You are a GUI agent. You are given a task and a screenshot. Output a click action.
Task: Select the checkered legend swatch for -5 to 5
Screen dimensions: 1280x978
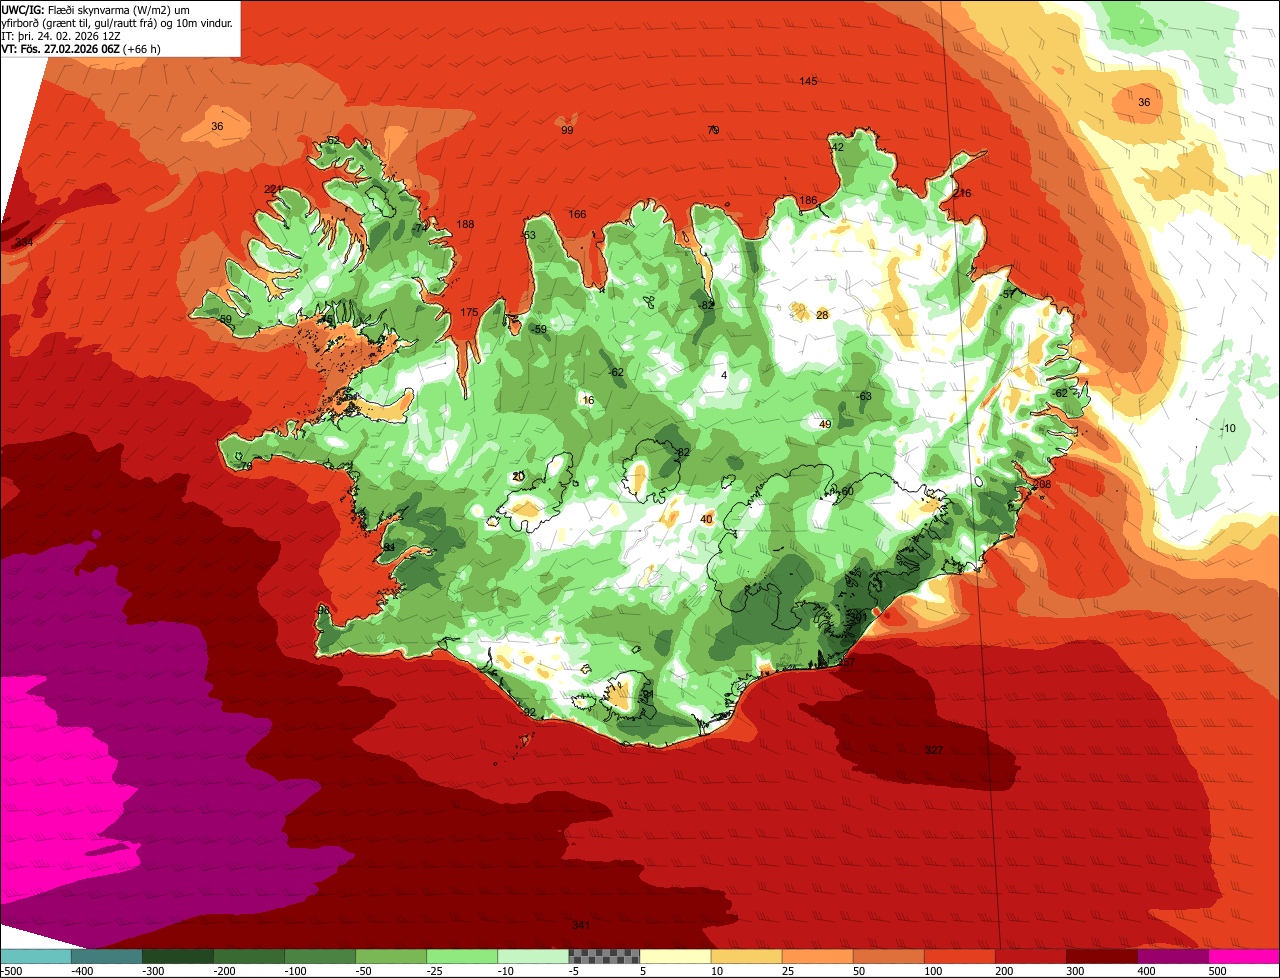pyautogui.click(x=604, y=956)
